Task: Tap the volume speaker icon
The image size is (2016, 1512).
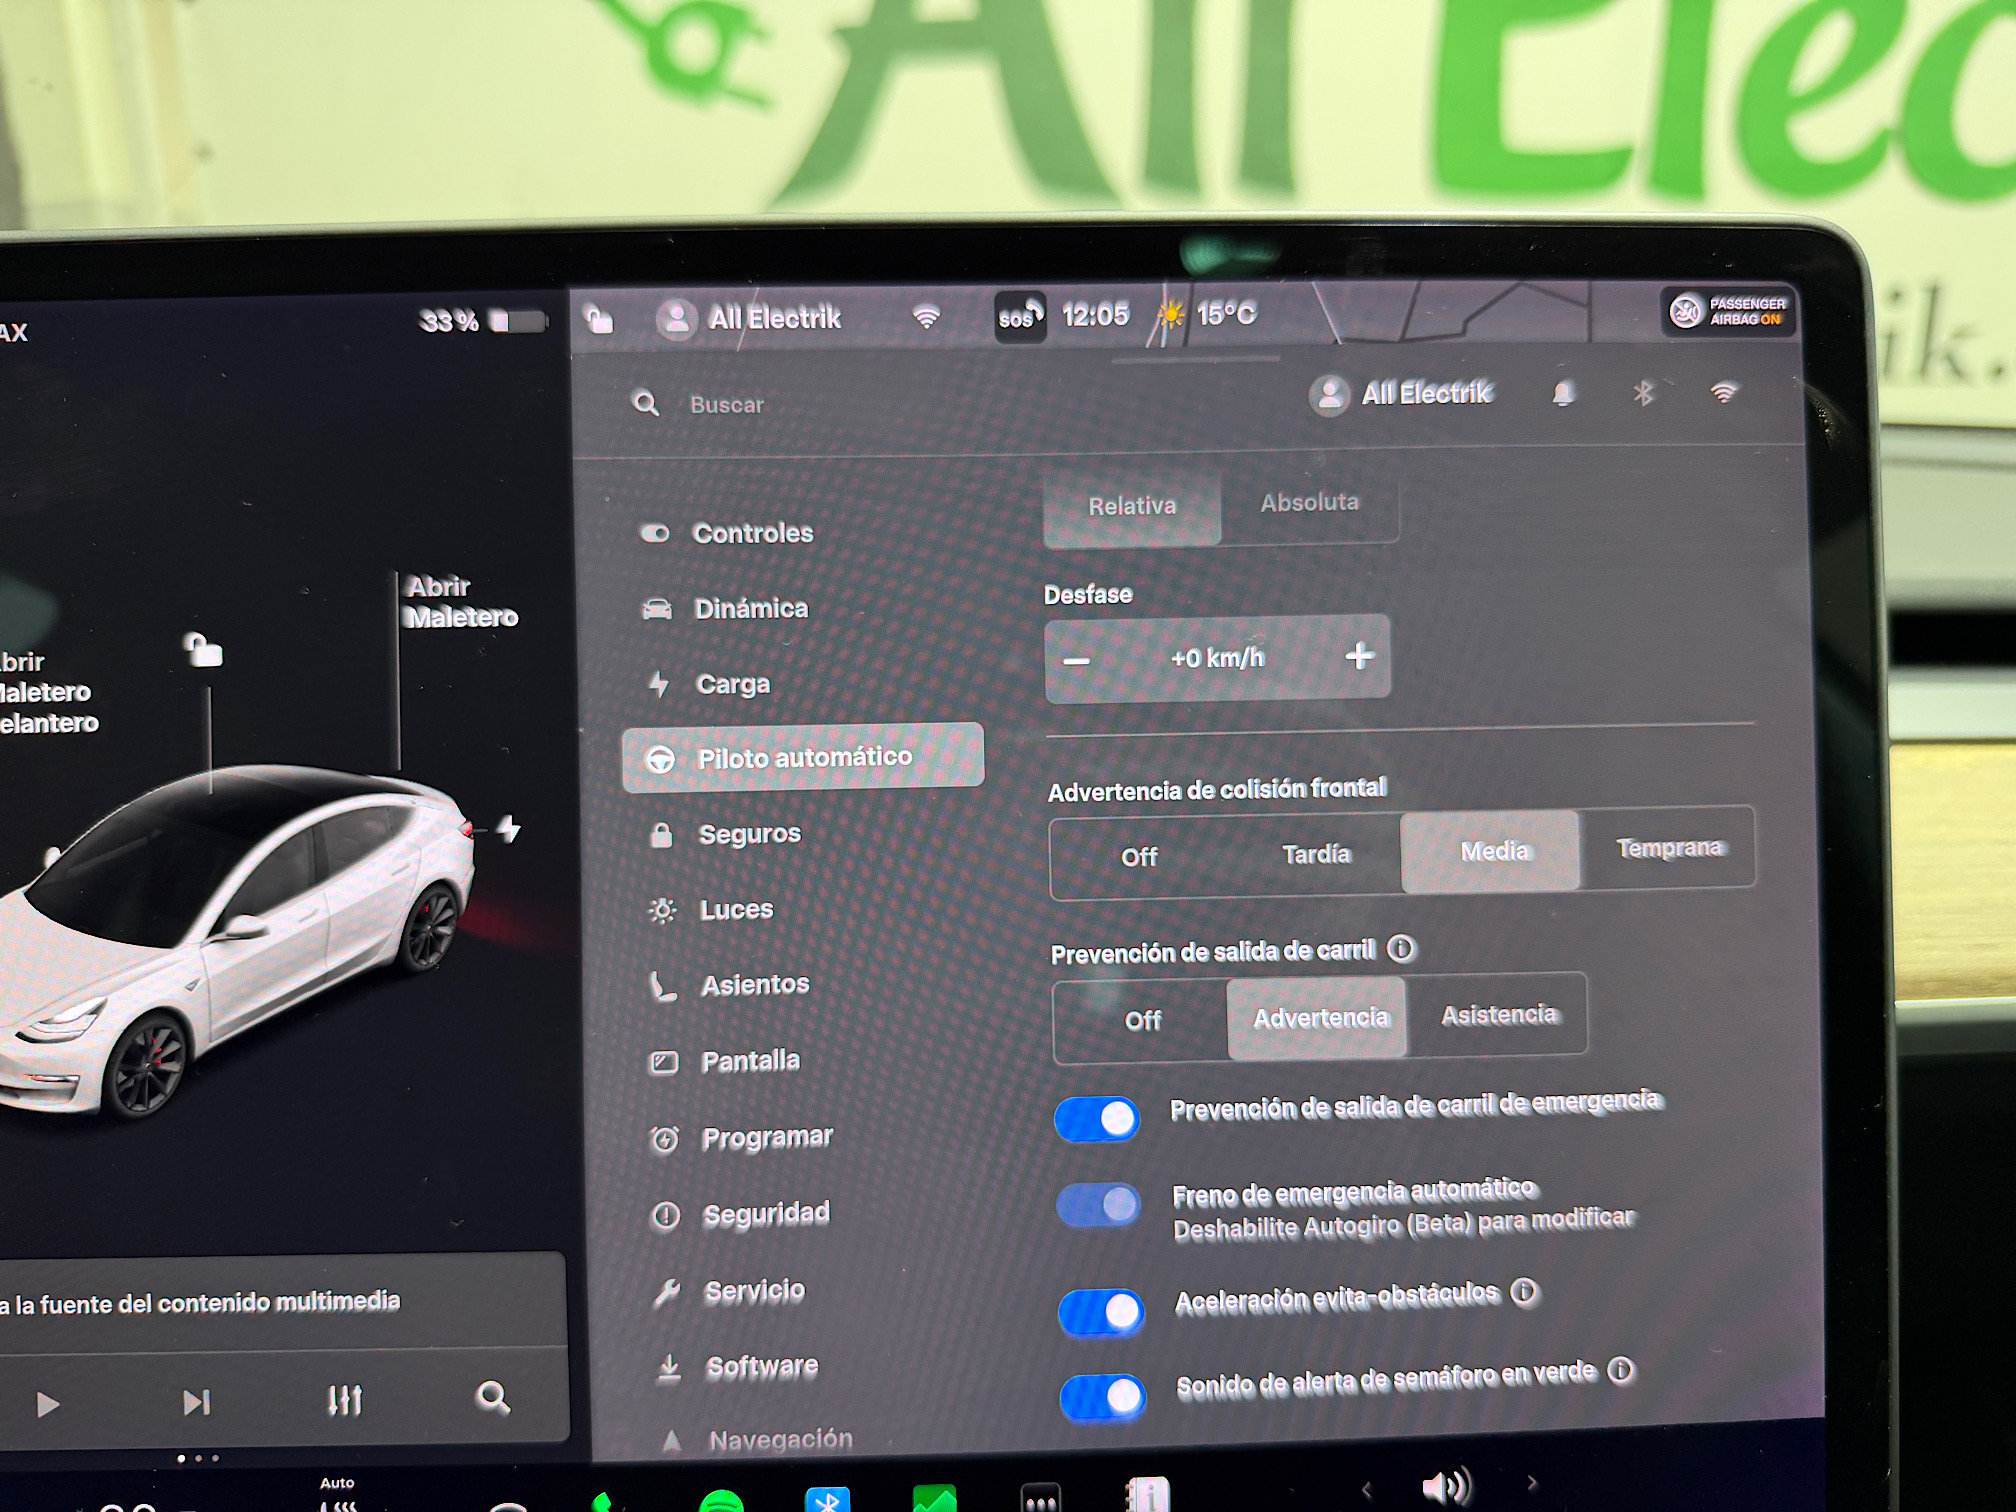Action: click(1445, 1486)
